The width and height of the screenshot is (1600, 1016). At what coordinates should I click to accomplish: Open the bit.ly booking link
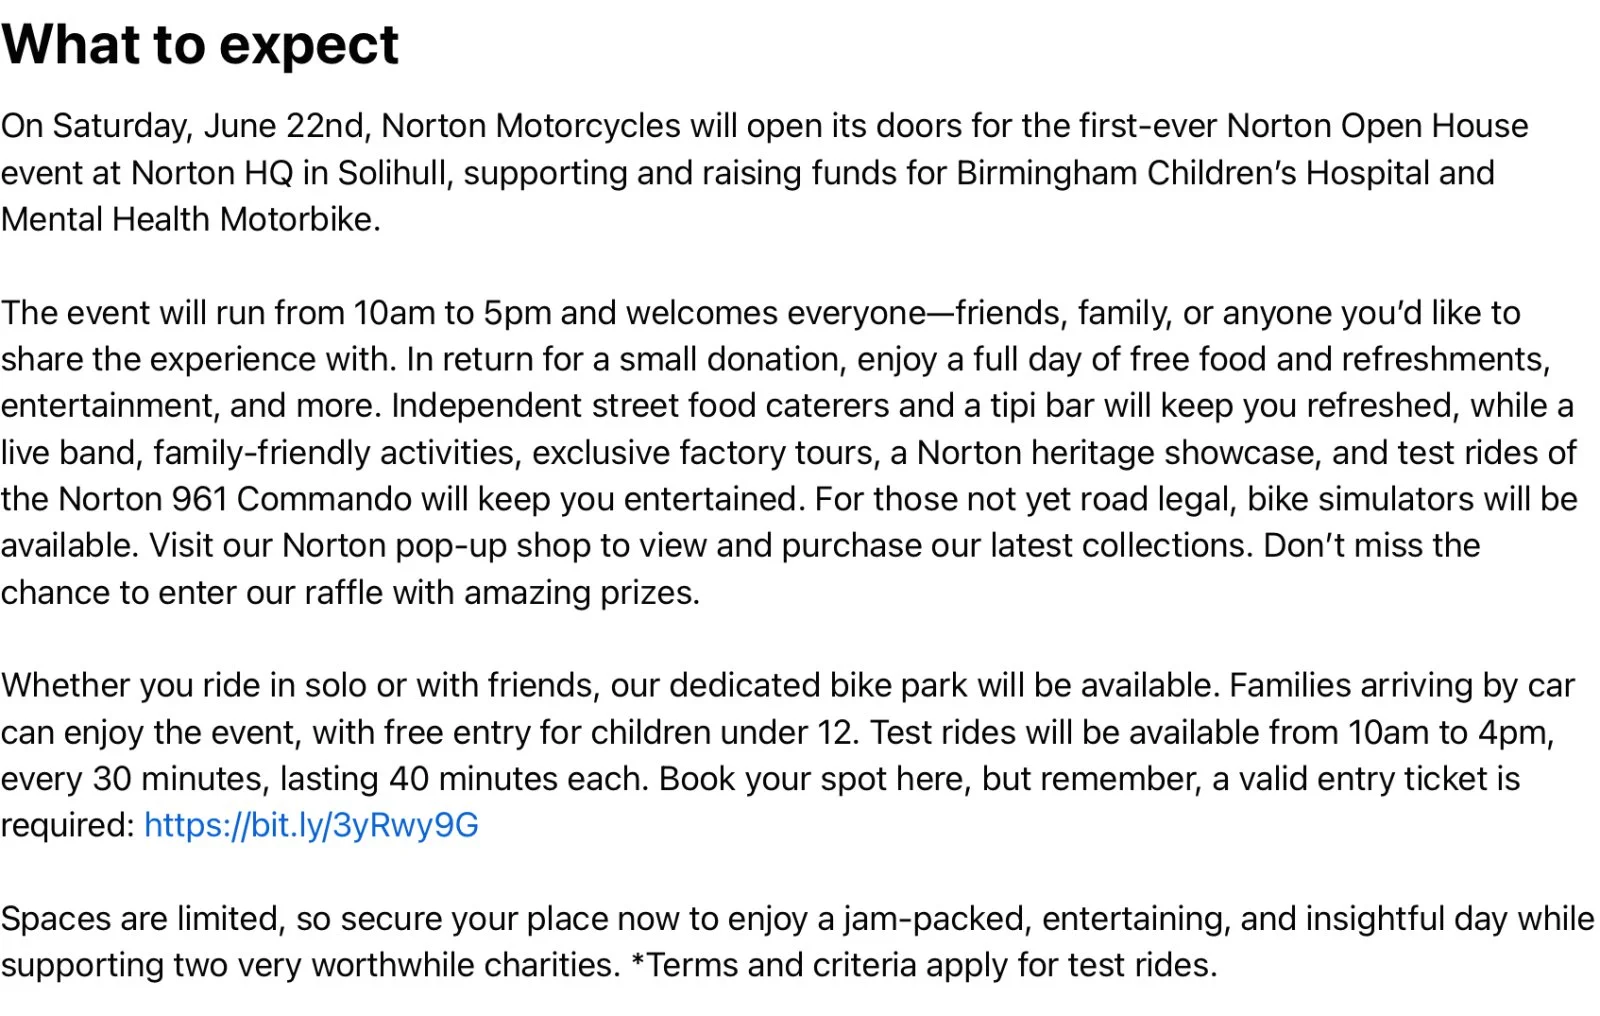311,825
